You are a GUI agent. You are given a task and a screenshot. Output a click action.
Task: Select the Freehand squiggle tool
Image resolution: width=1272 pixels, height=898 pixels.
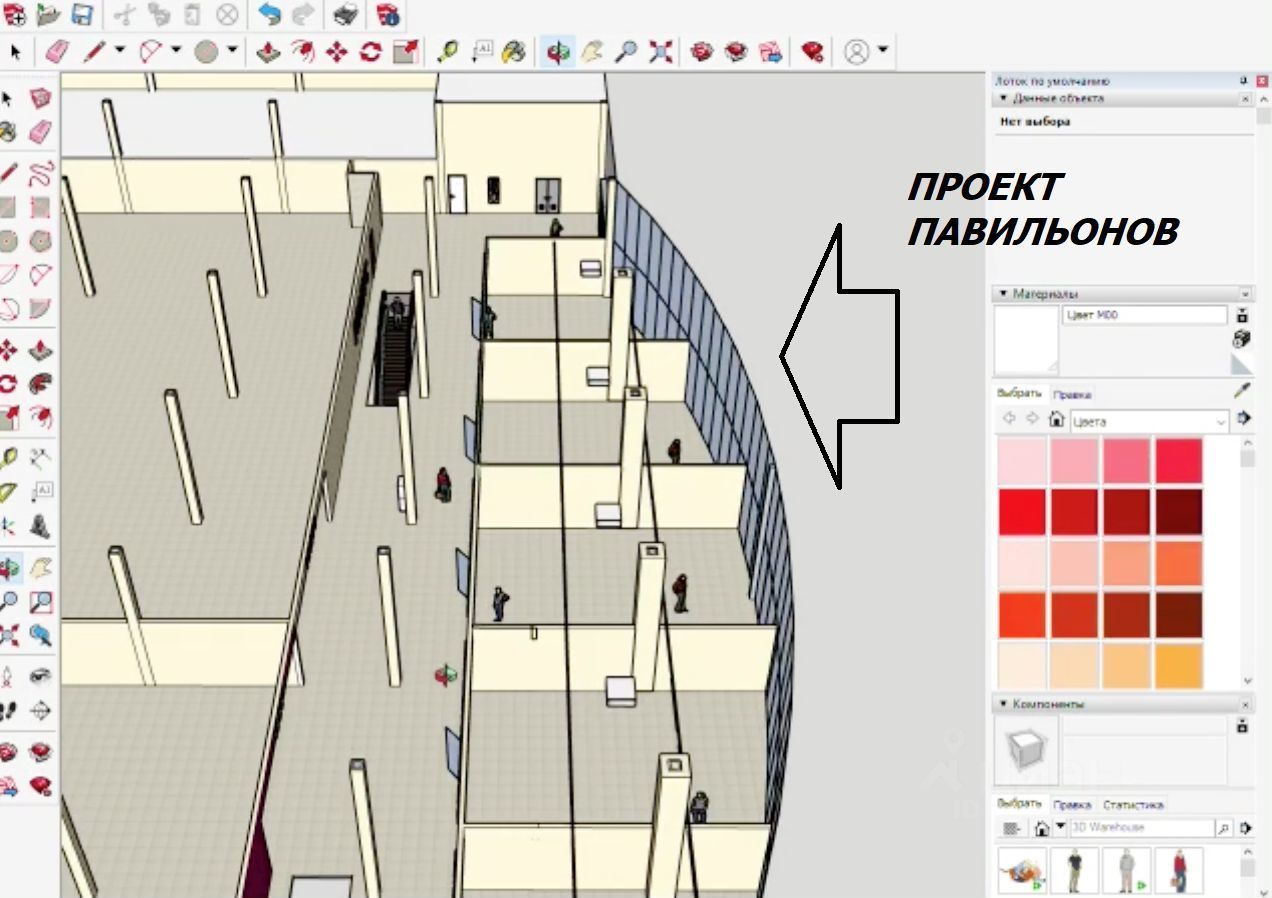pyautogui.click(x=40, y=174)
